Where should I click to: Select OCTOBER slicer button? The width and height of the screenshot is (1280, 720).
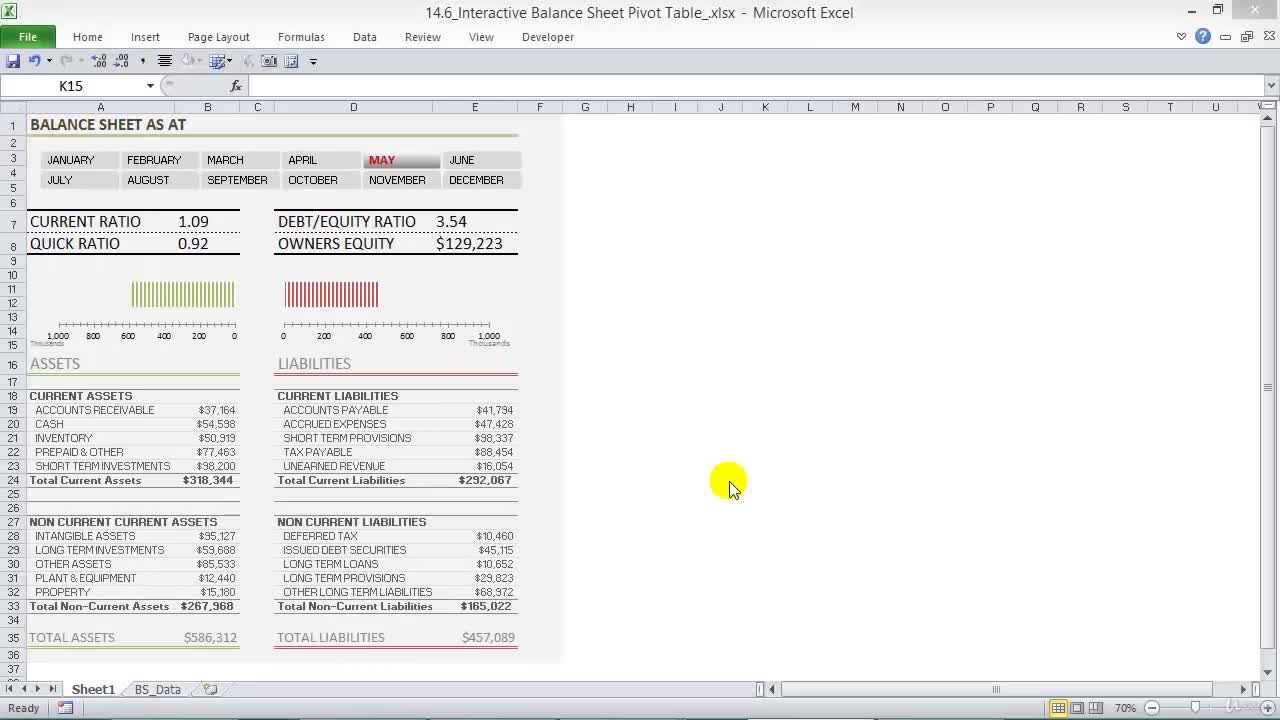pos(321,180)
